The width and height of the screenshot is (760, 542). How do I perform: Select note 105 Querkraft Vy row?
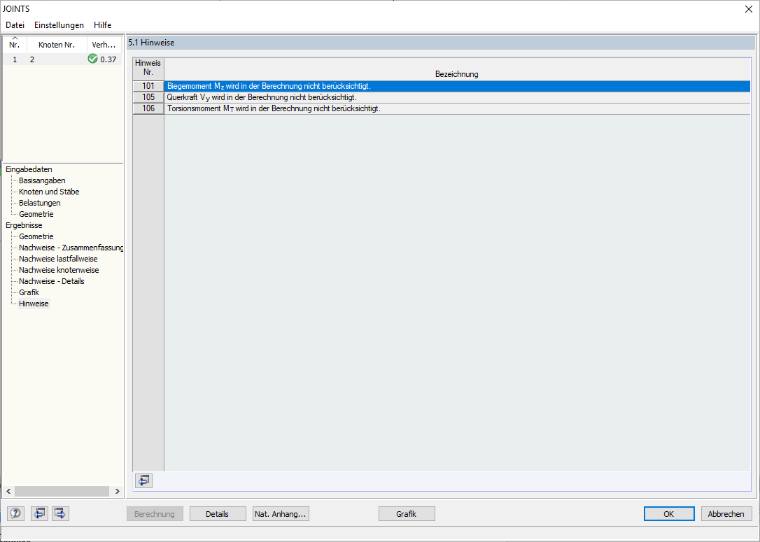coord(457,97)
